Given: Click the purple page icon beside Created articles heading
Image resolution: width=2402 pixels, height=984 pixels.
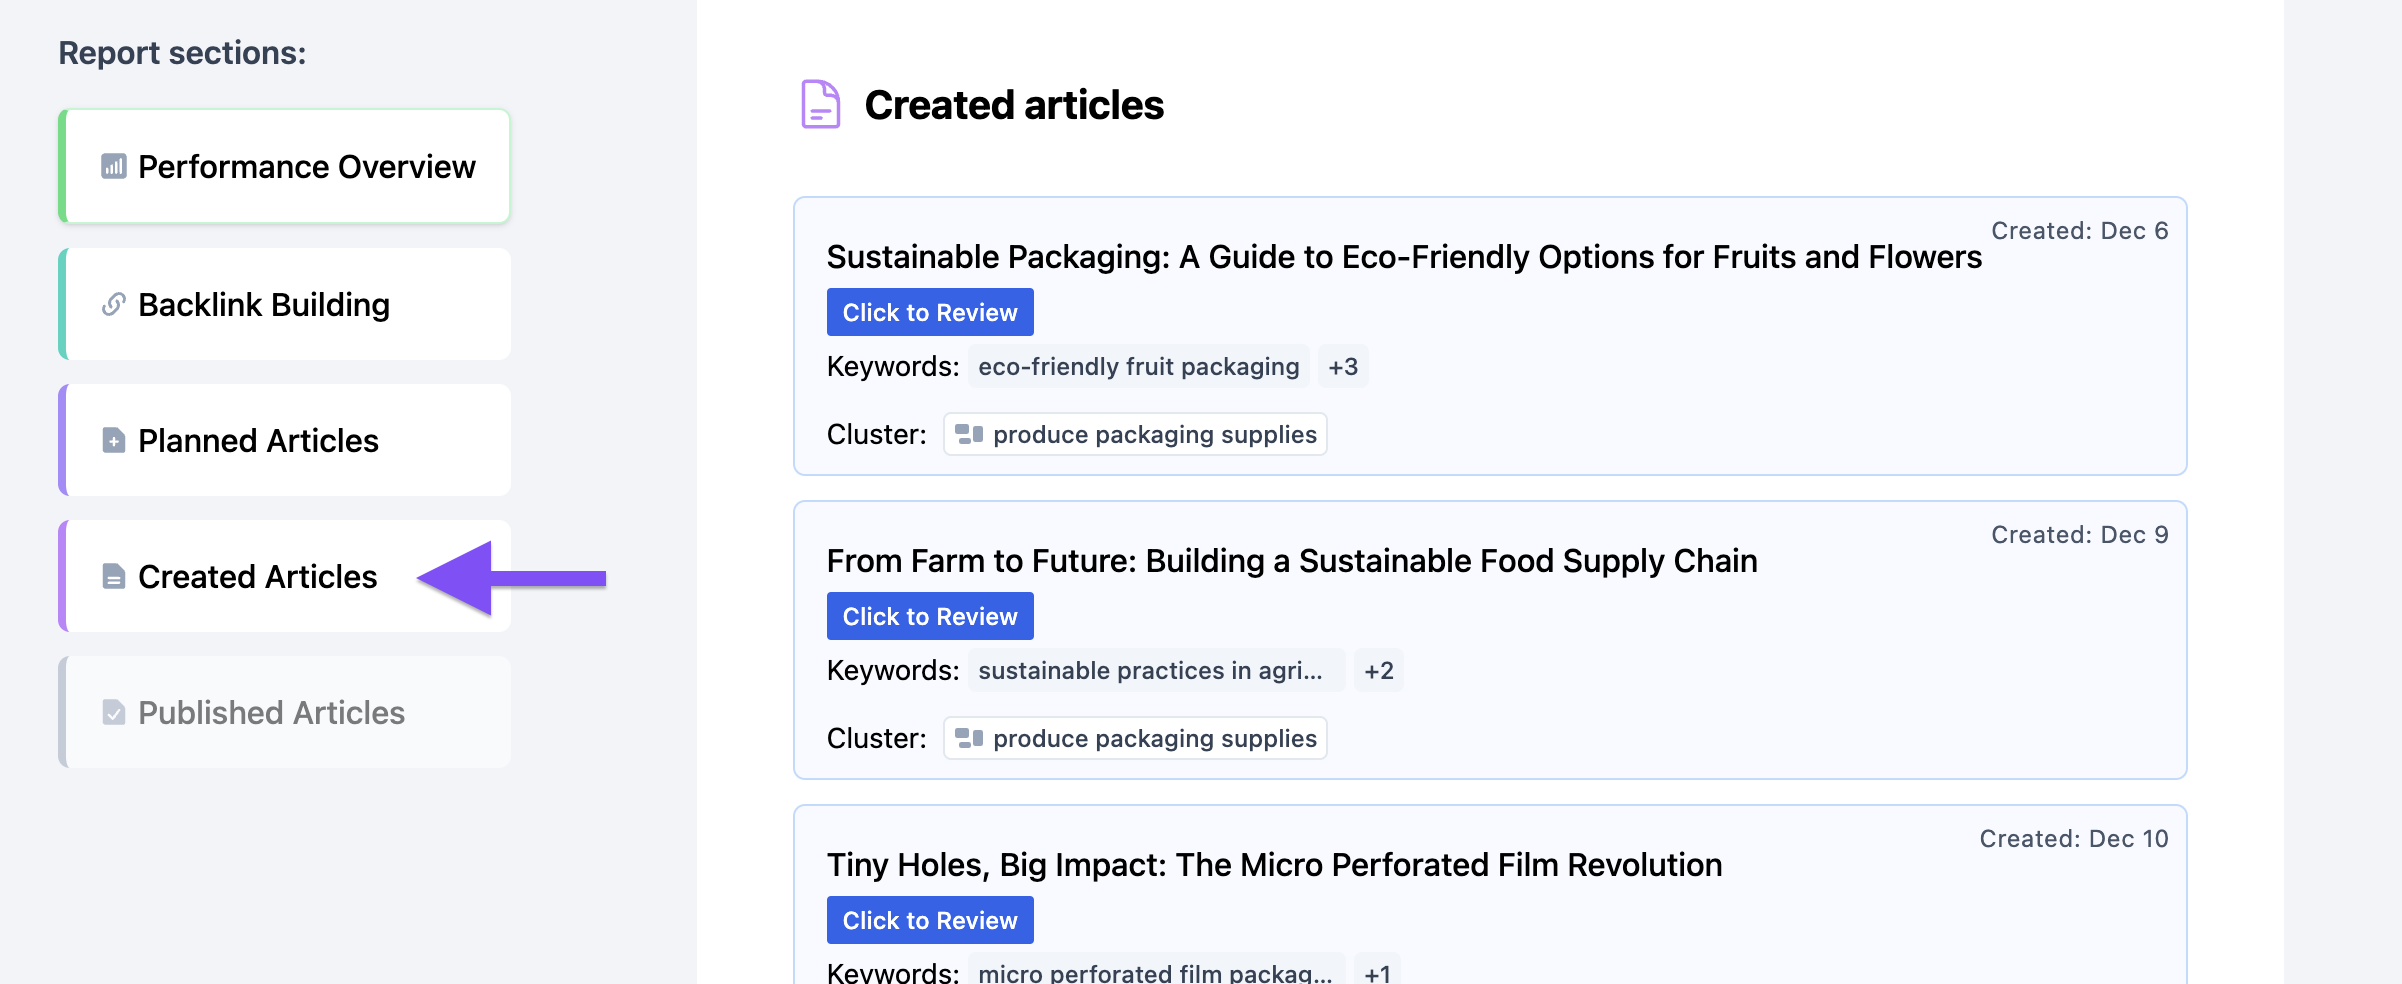Looking at the screenshot, I should pyautogui.click(x=818, y=104).
